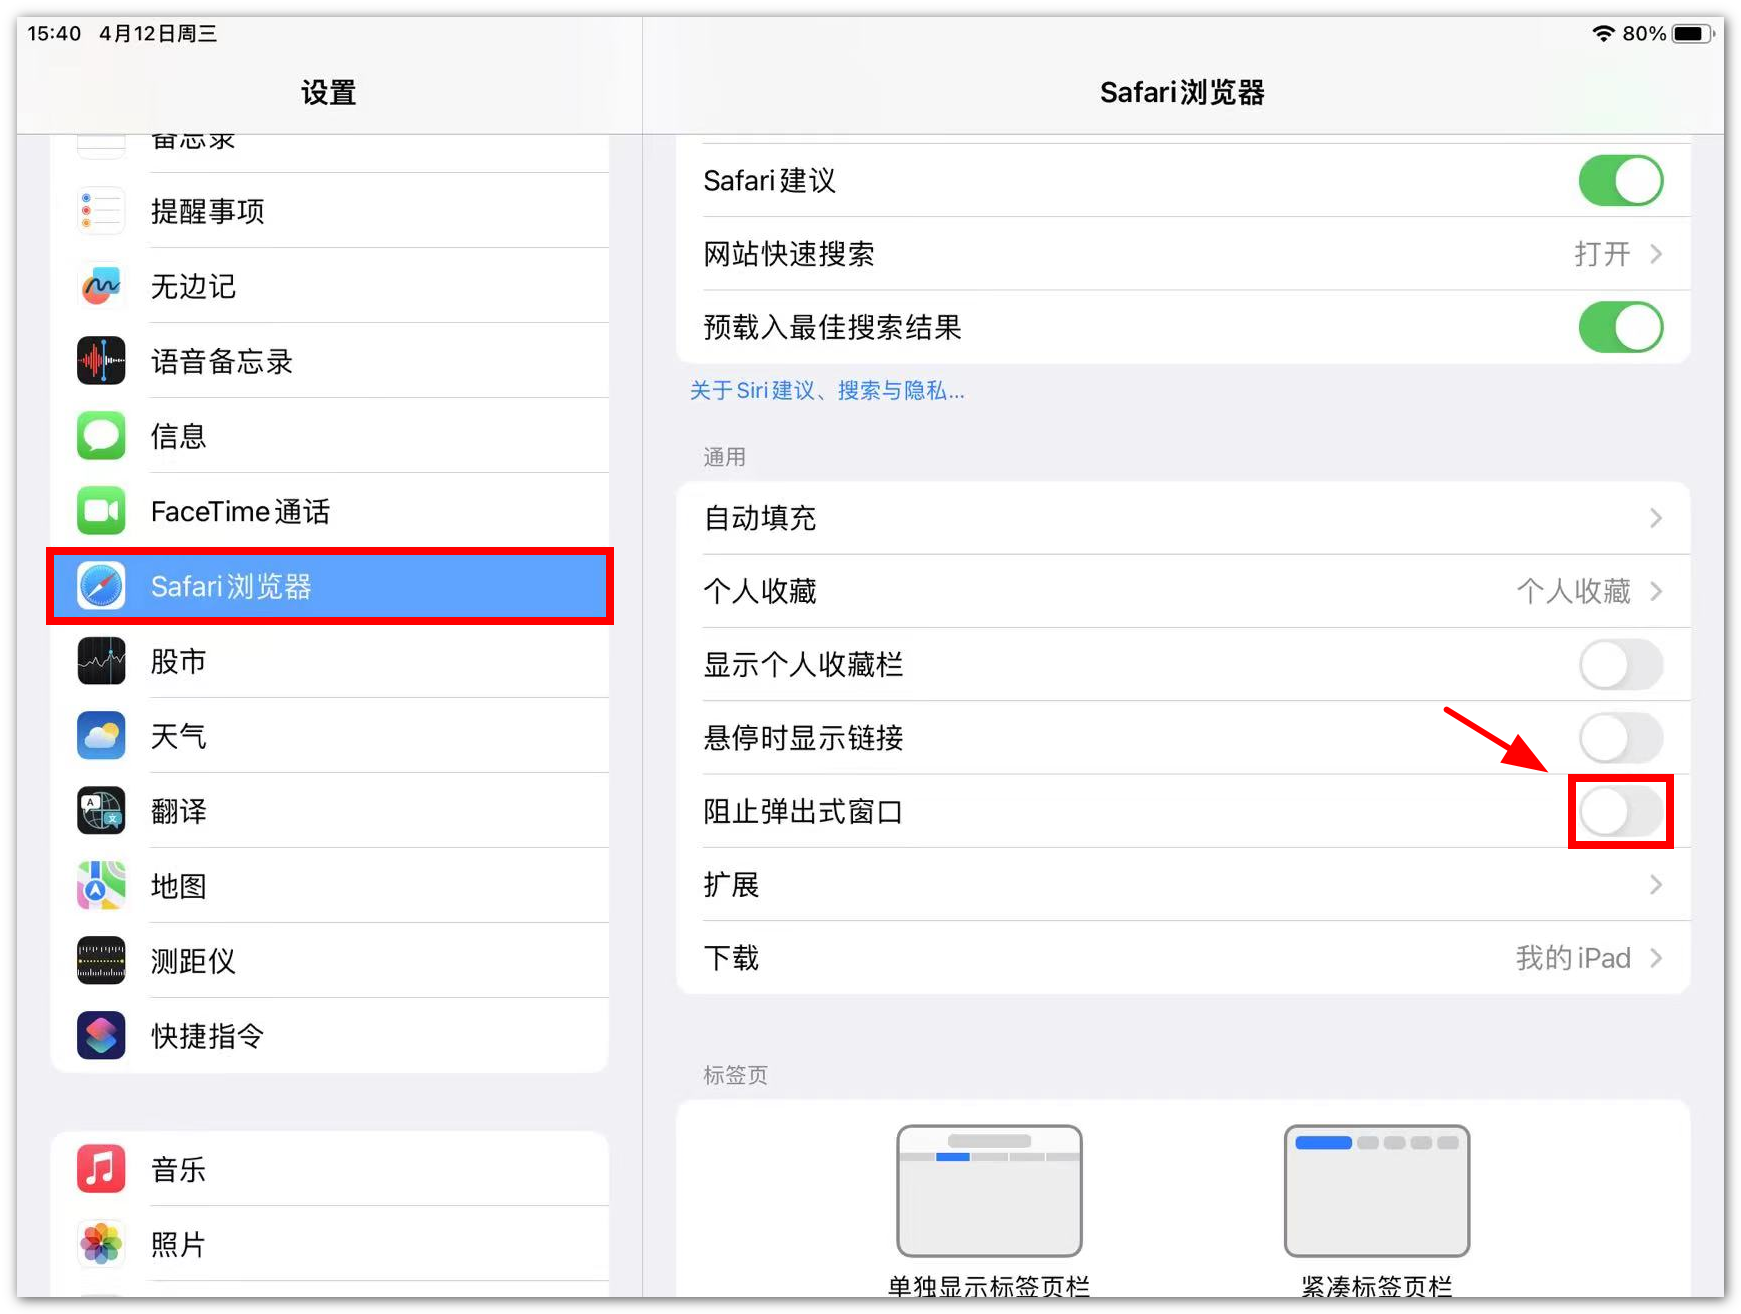Open 翻译 settings entry

pos(330,811)
